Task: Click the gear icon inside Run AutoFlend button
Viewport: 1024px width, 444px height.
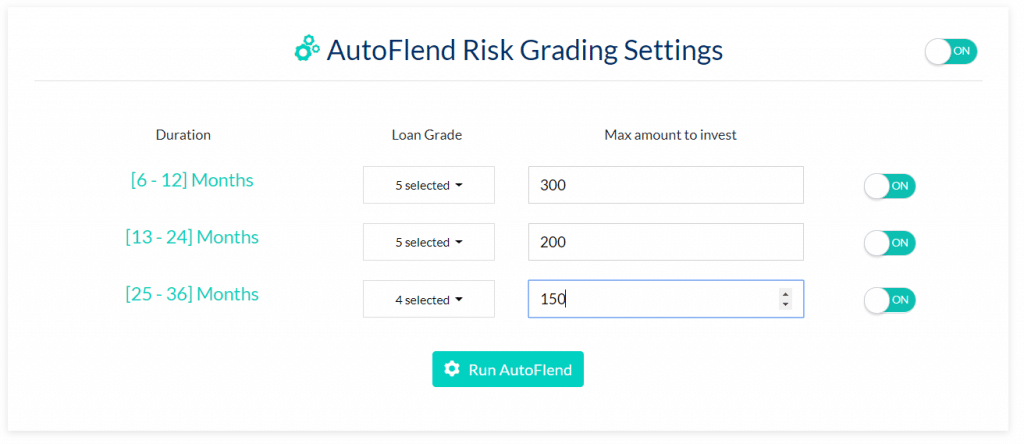Action: pyautogui.click(x=452, y=369)
